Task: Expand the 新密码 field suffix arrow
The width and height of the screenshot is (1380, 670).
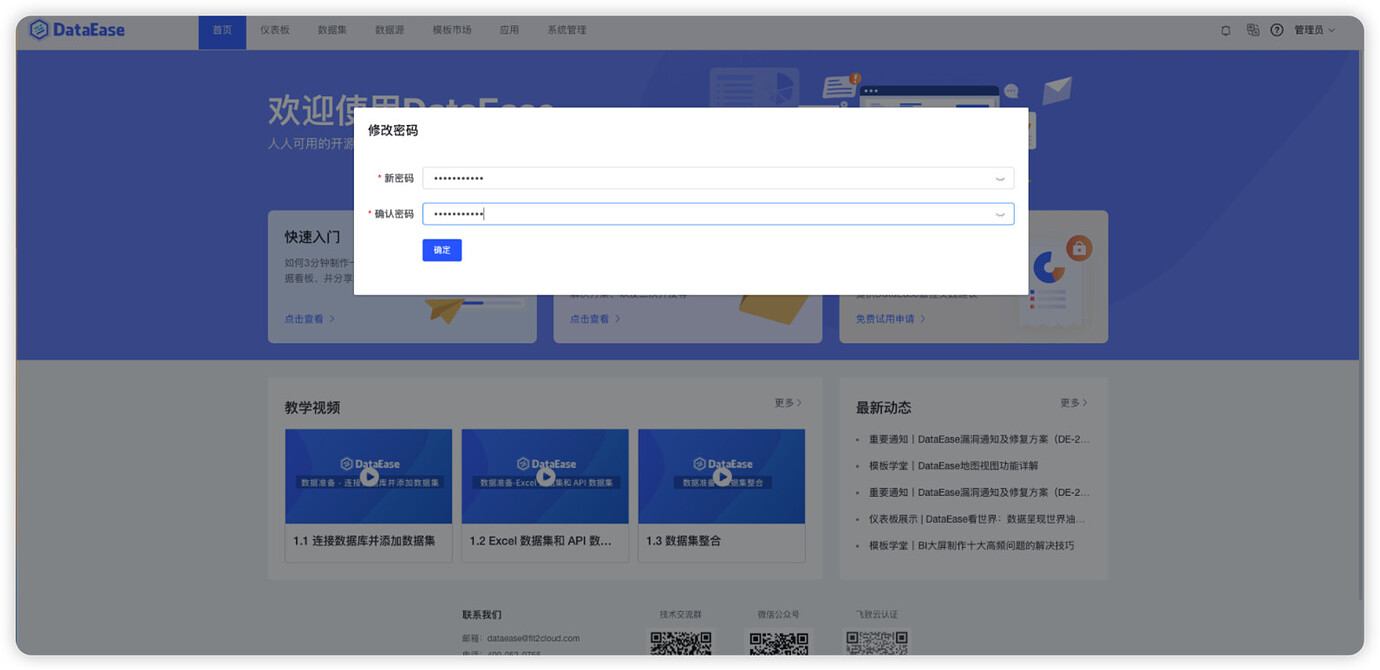Action: click(999, 178)
